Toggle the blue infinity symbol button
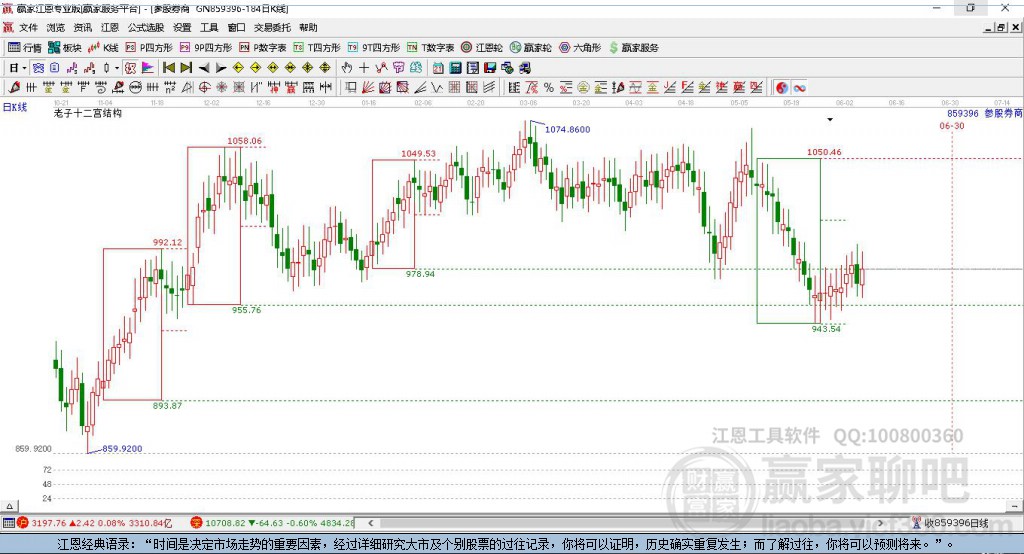 click(799, 88)
